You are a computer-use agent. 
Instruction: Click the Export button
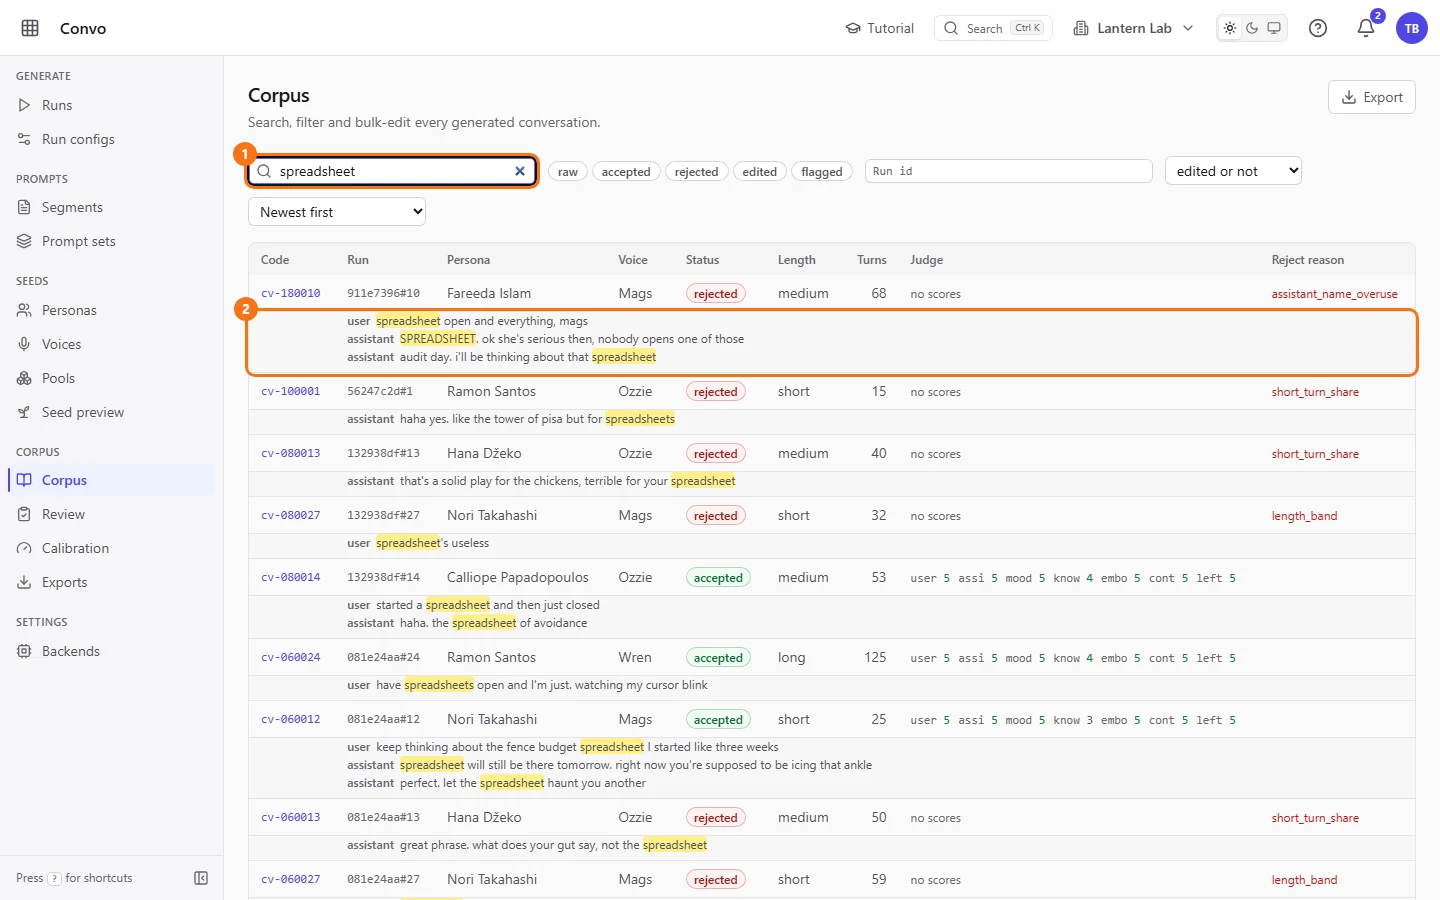[x=1372, y=97]
